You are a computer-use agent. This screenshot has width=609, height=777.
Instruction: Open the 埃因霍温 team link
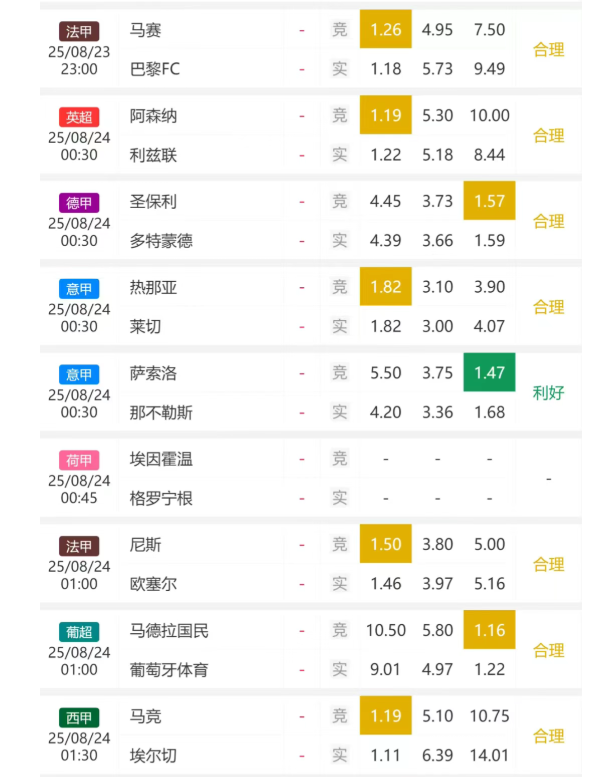tap(160, 459)
